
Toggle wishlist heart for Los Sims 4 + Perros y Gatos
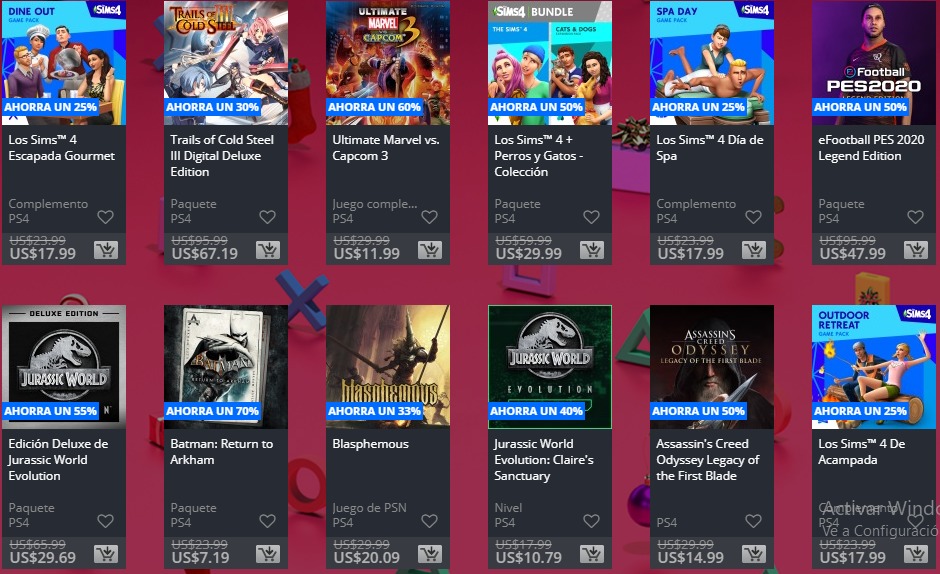pos(592,217)
